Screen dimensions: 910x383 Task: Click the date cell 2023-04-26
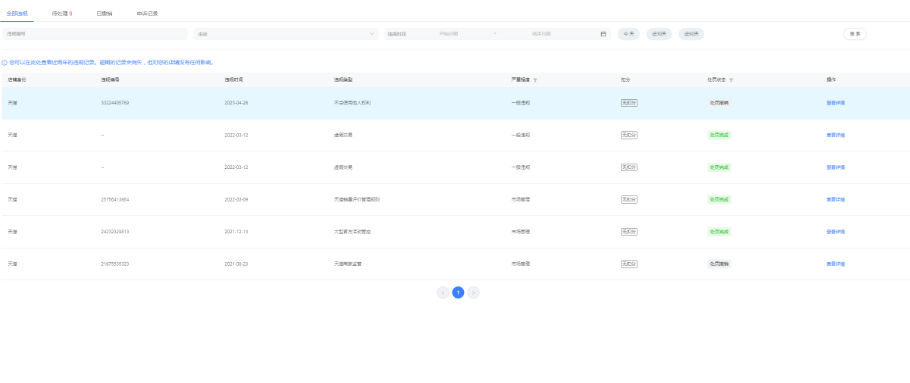click(236, 103)
